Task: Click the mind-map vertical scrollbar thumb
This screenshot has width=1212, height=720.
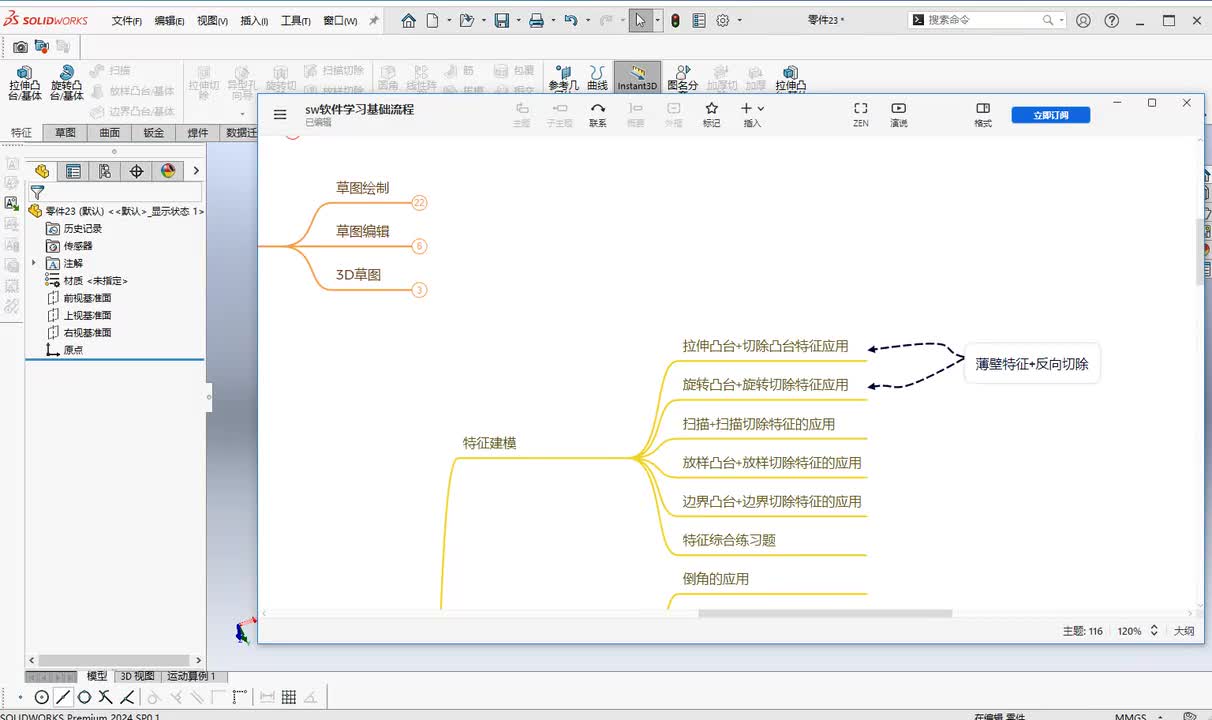Action: (x=1200, y=251)
